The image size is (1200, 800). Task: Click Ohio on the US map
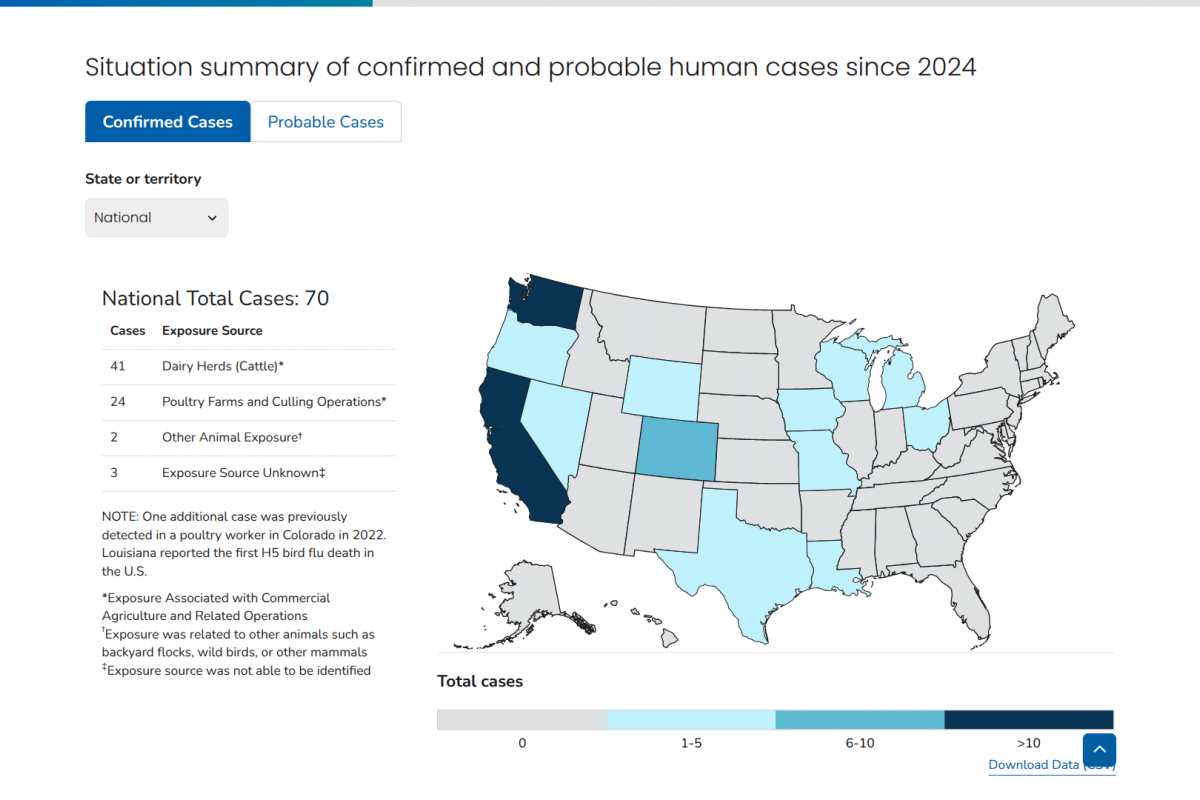[x=927, y=425]
